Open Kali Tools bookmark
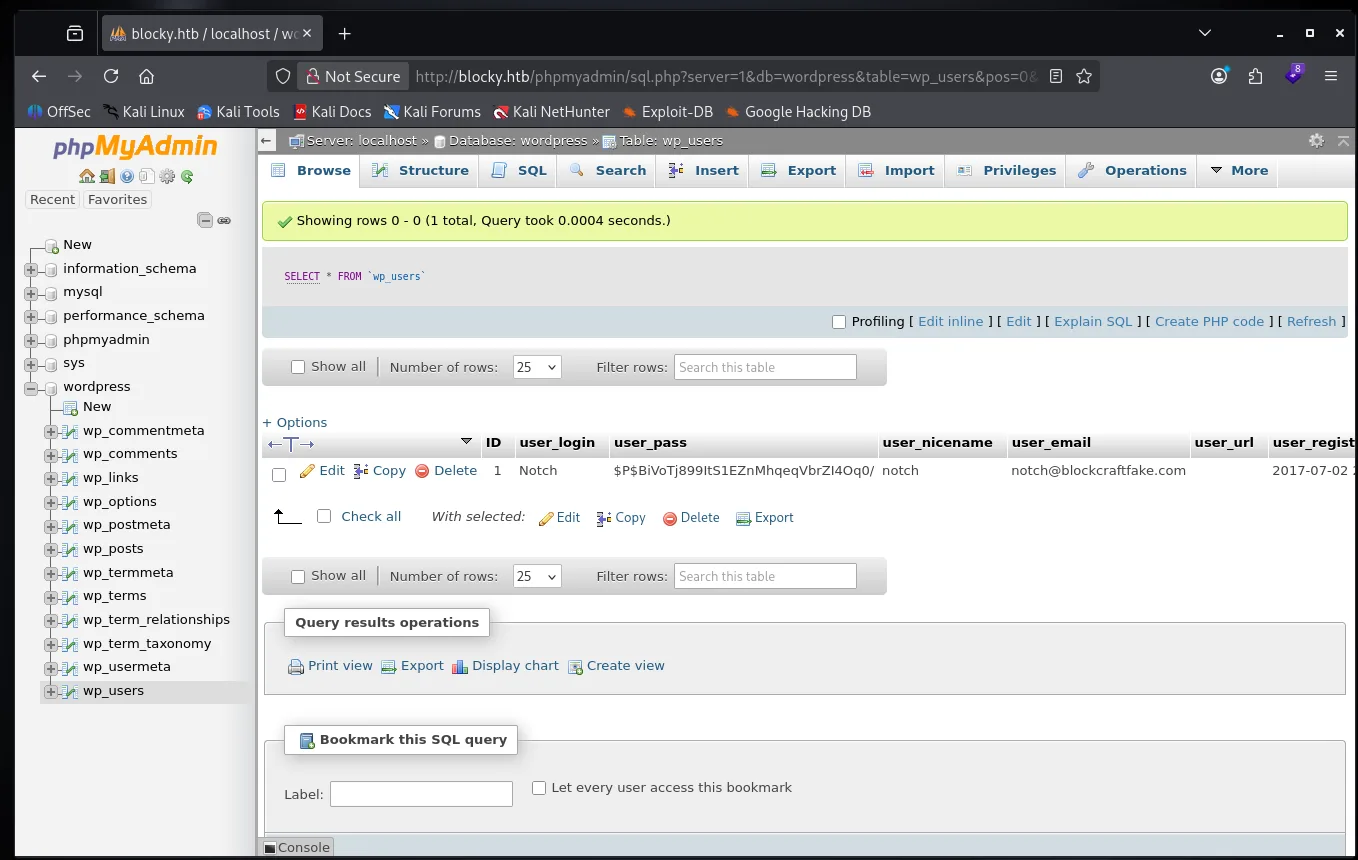 [x=239, y=112]
